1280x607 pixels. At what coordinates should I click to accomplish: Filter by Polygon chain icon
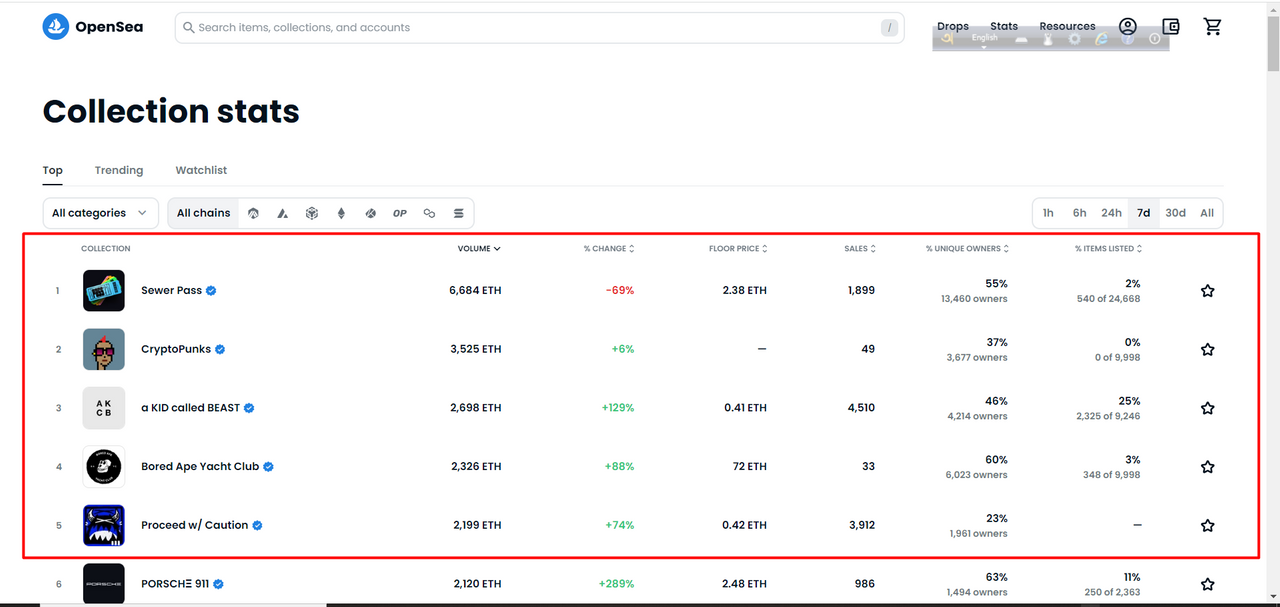pyautogui.click(x=429, y=213)
